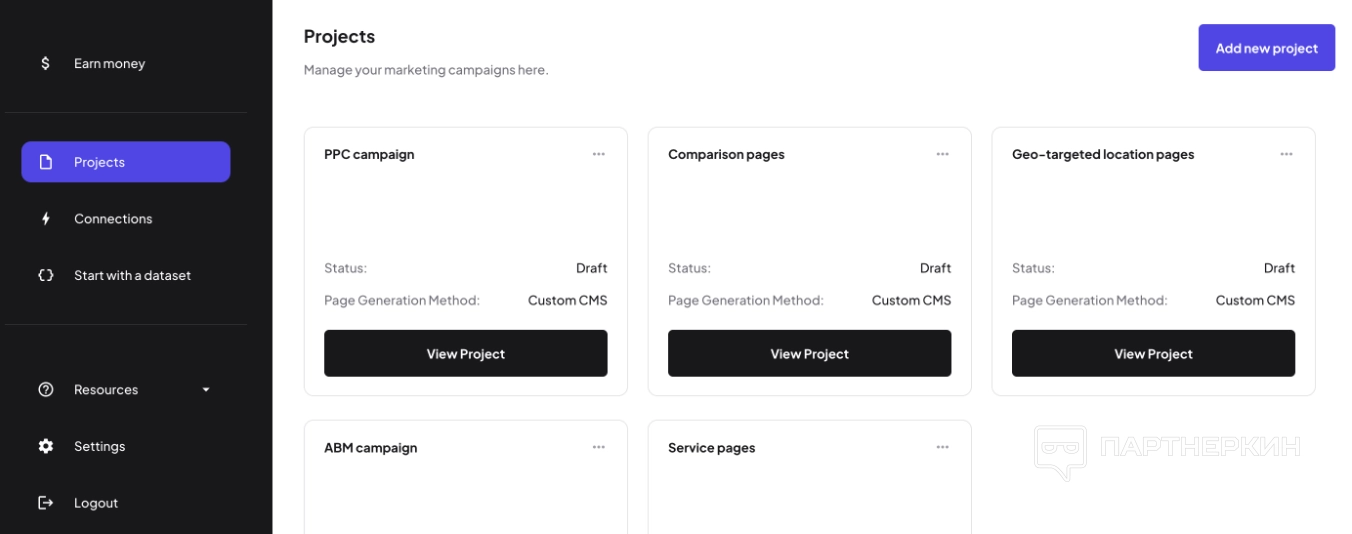1352x534 pixels.
Task: Open the ABM campaign three-dot menu
Action: coord(598,447)
